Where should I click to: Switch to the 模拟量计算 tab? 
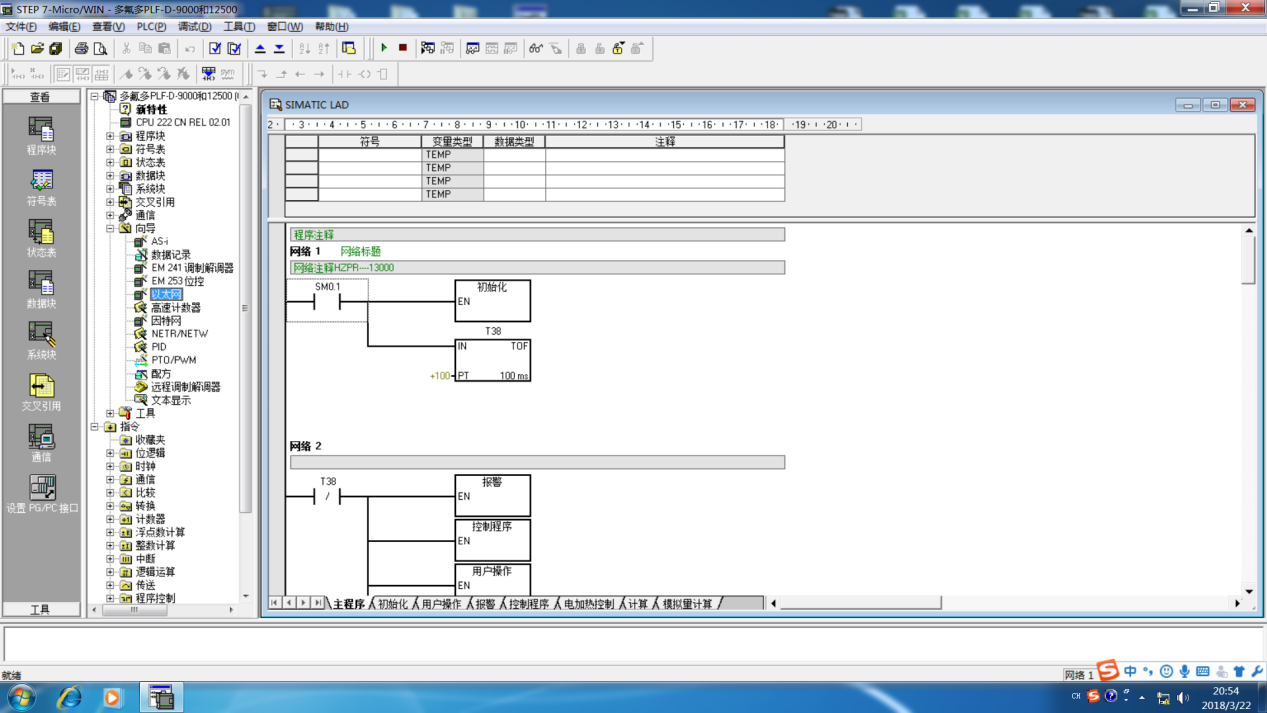click(x=688, y=604)
